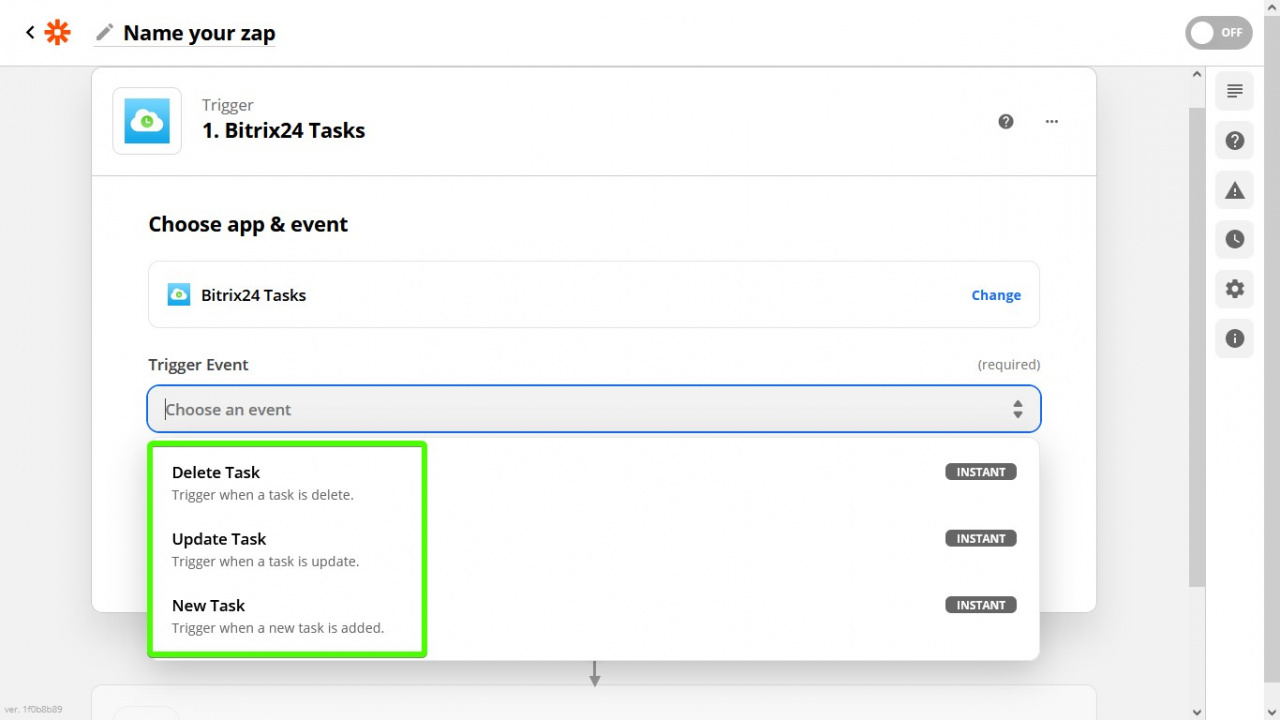Viewport: 1280px width, 720px height.
Task: Click INSTANT badge beside New Task
Action: point(981,605)
